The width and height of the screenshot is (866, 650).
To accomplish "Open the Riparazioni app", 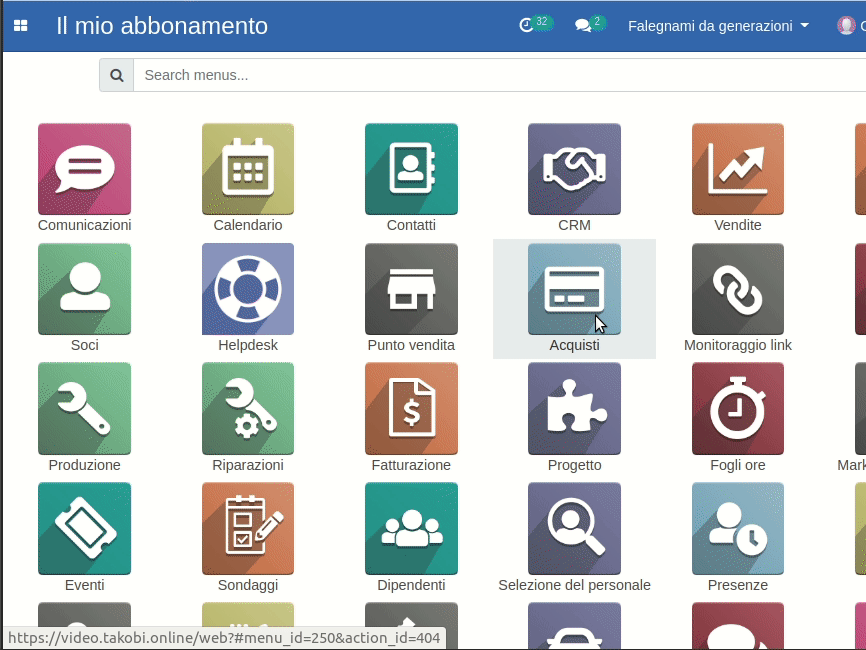I will (248, 409).
